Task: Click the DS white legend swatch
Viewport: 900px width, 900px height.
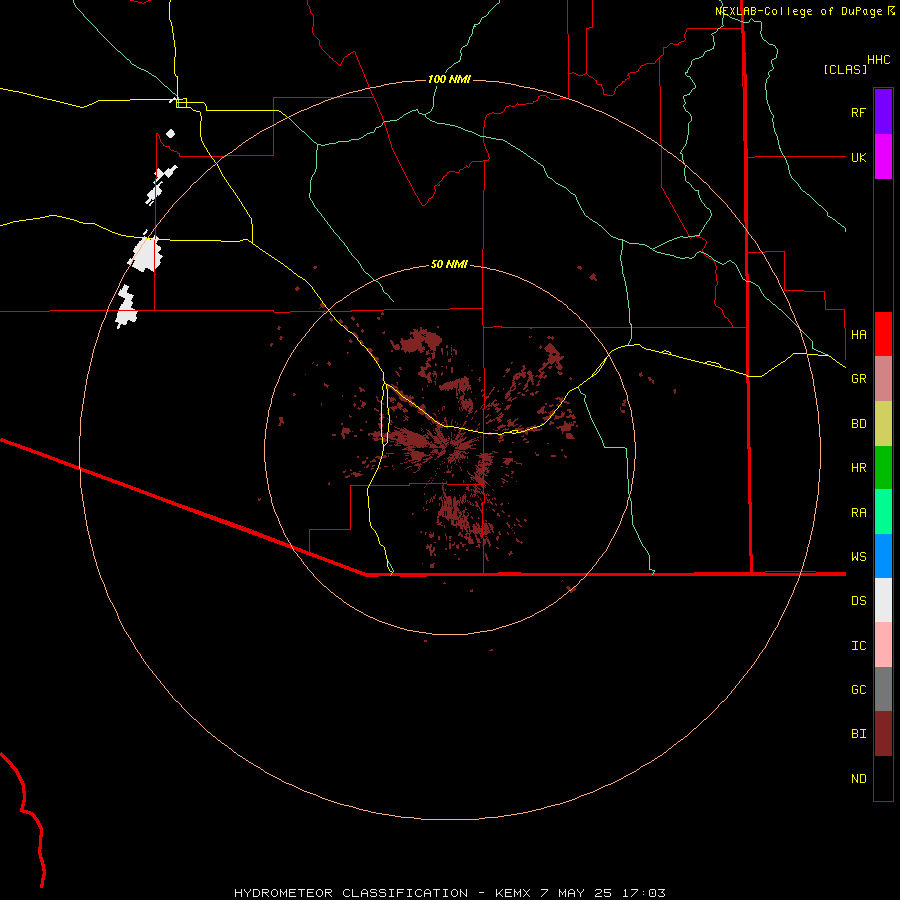Action: click(883, 600)
